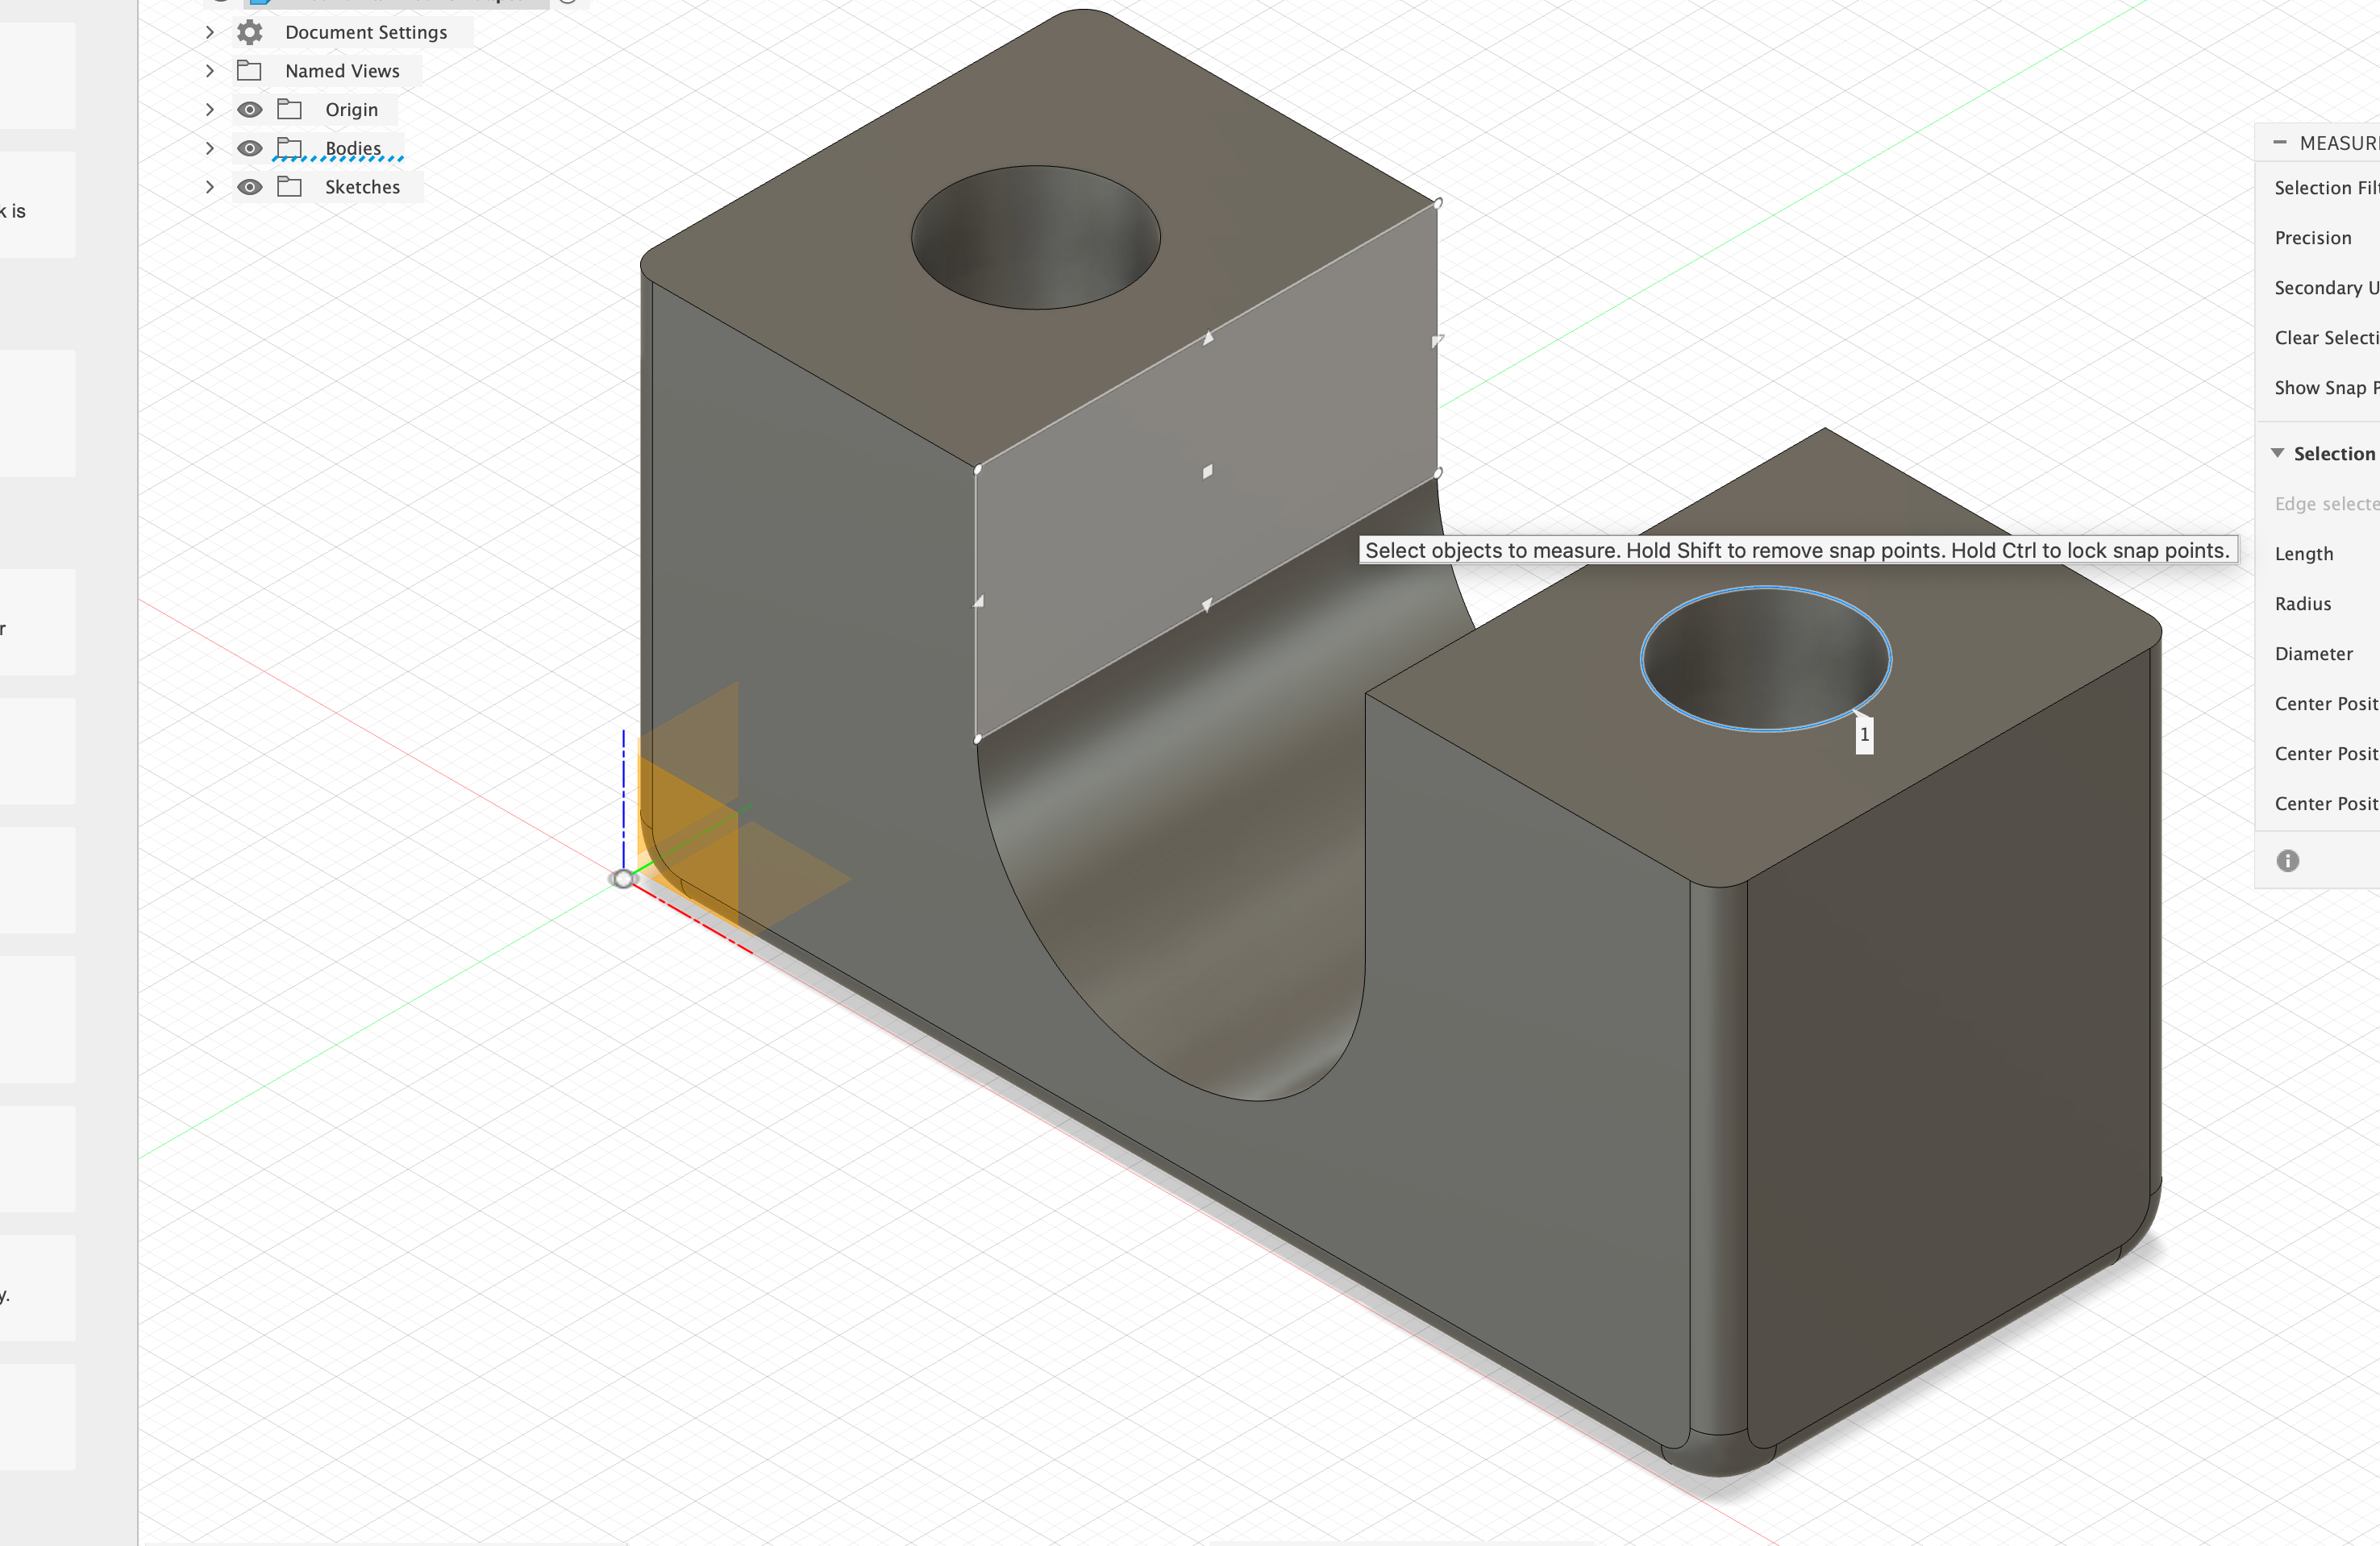Select the Bodies item in browser

352,148
